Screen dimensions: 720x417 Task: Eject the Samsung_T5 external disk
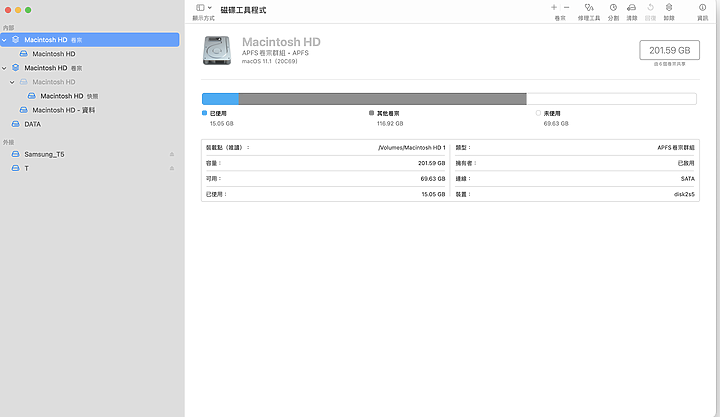[172, 154]
